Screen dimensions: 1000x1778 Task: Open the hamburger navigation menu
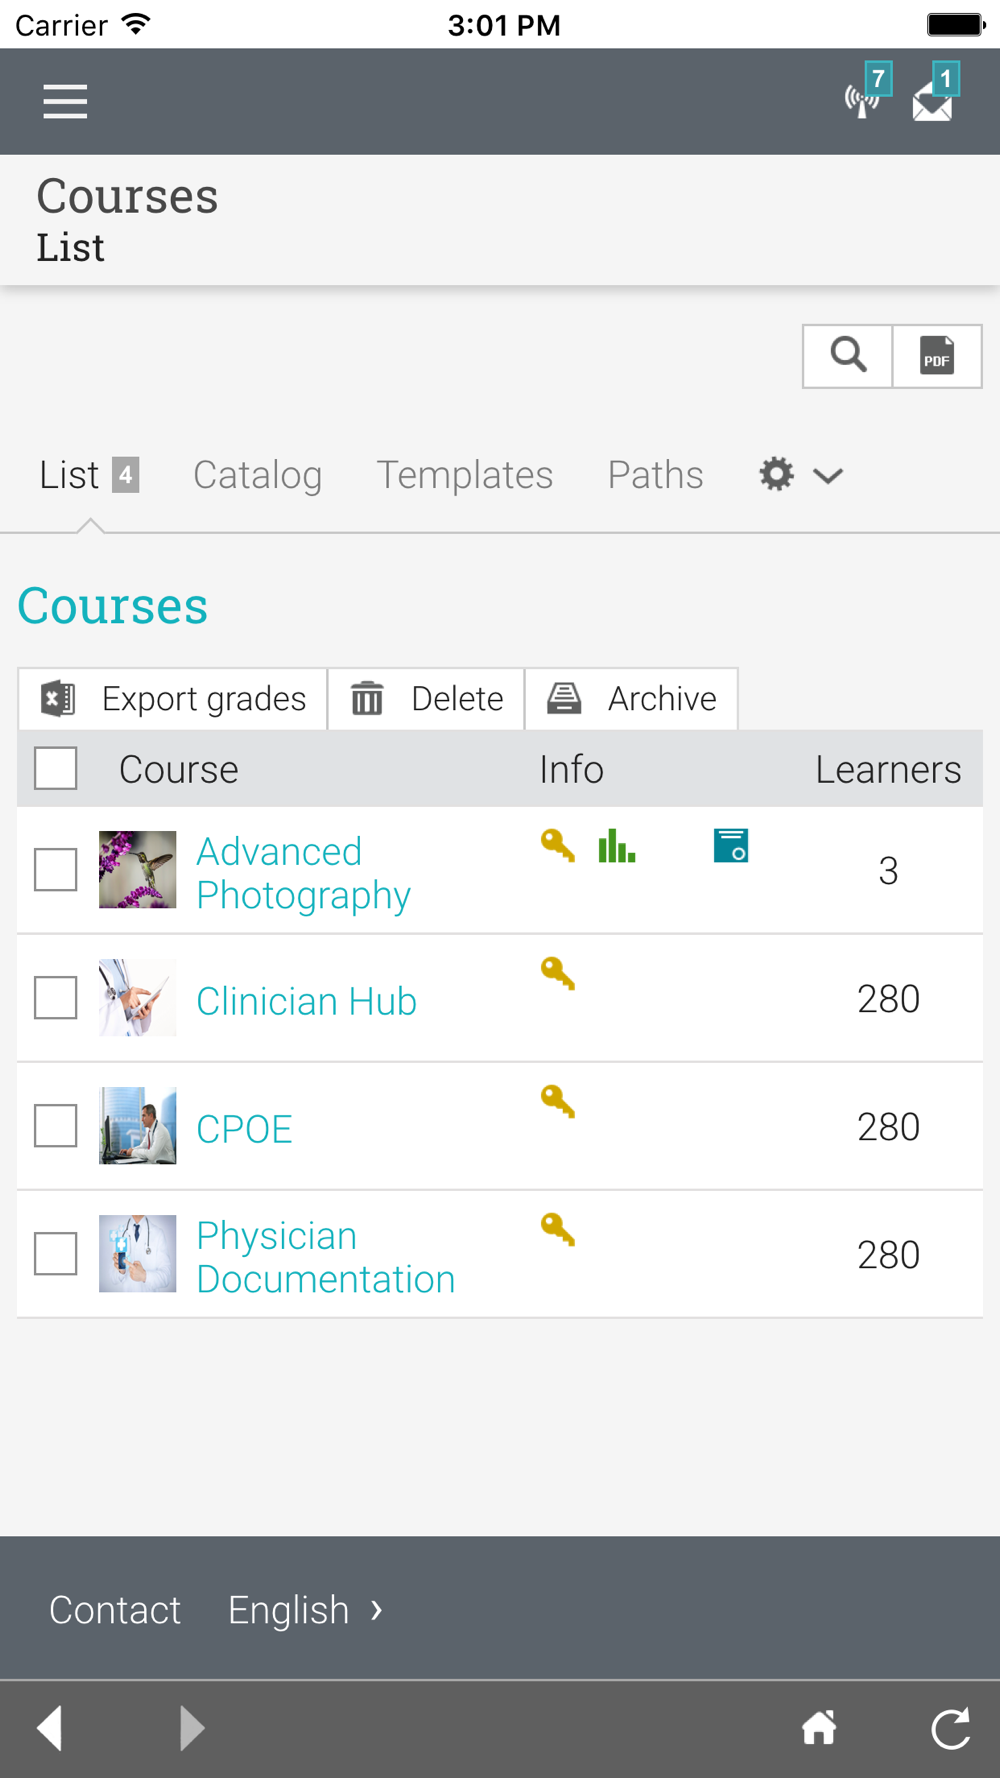tap(65, 102)
